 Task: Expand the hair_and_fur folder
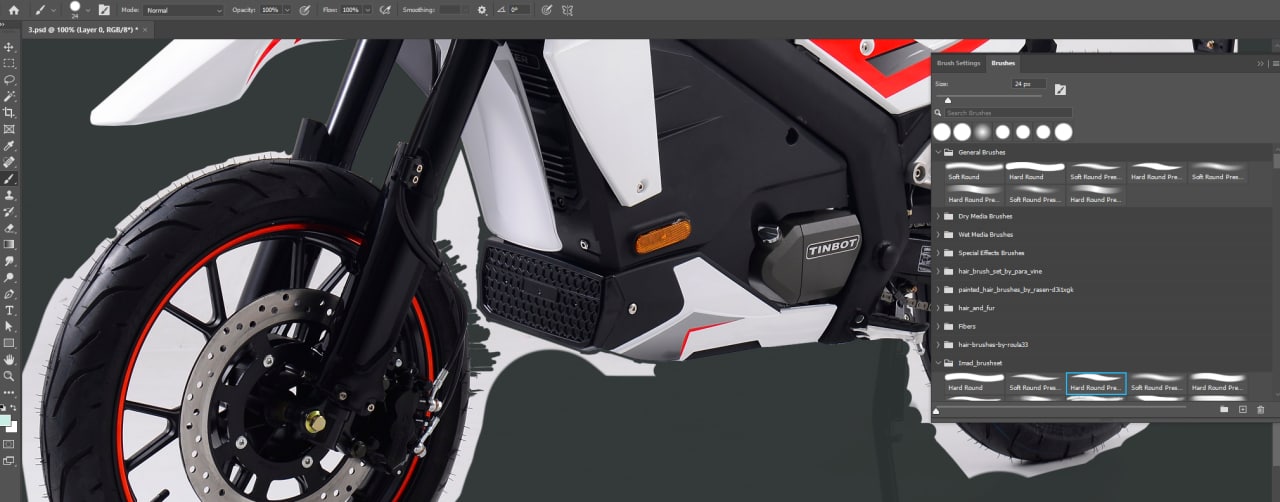938,308
